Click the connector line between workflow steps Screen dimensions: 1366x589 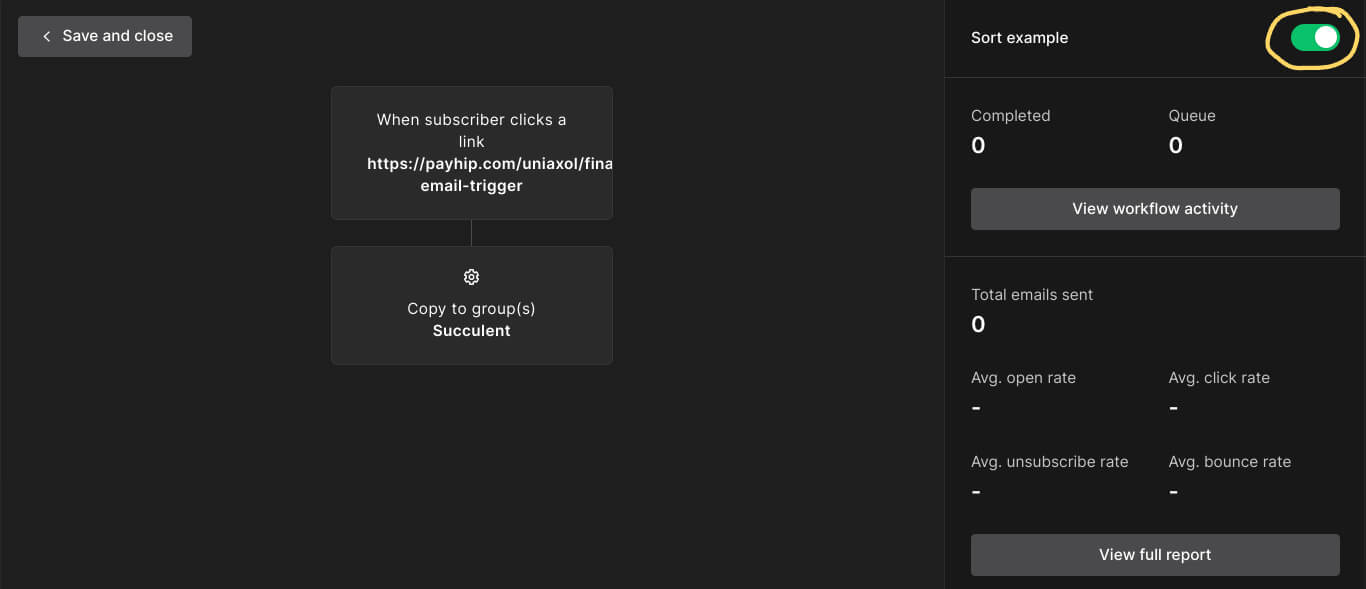click(x=471, y=233)
